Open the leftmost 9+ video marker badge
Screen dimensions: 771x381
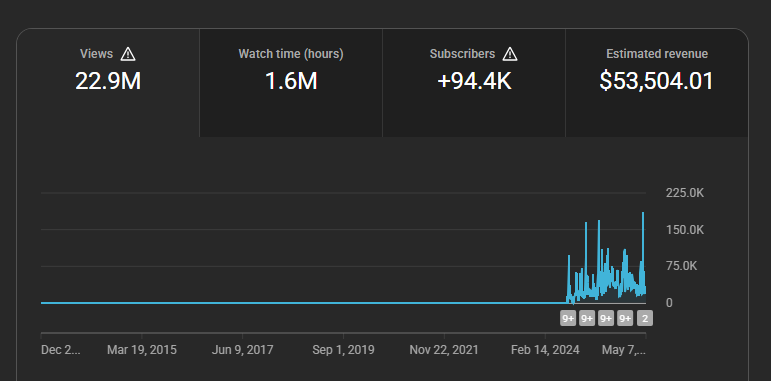coord(568,319)
